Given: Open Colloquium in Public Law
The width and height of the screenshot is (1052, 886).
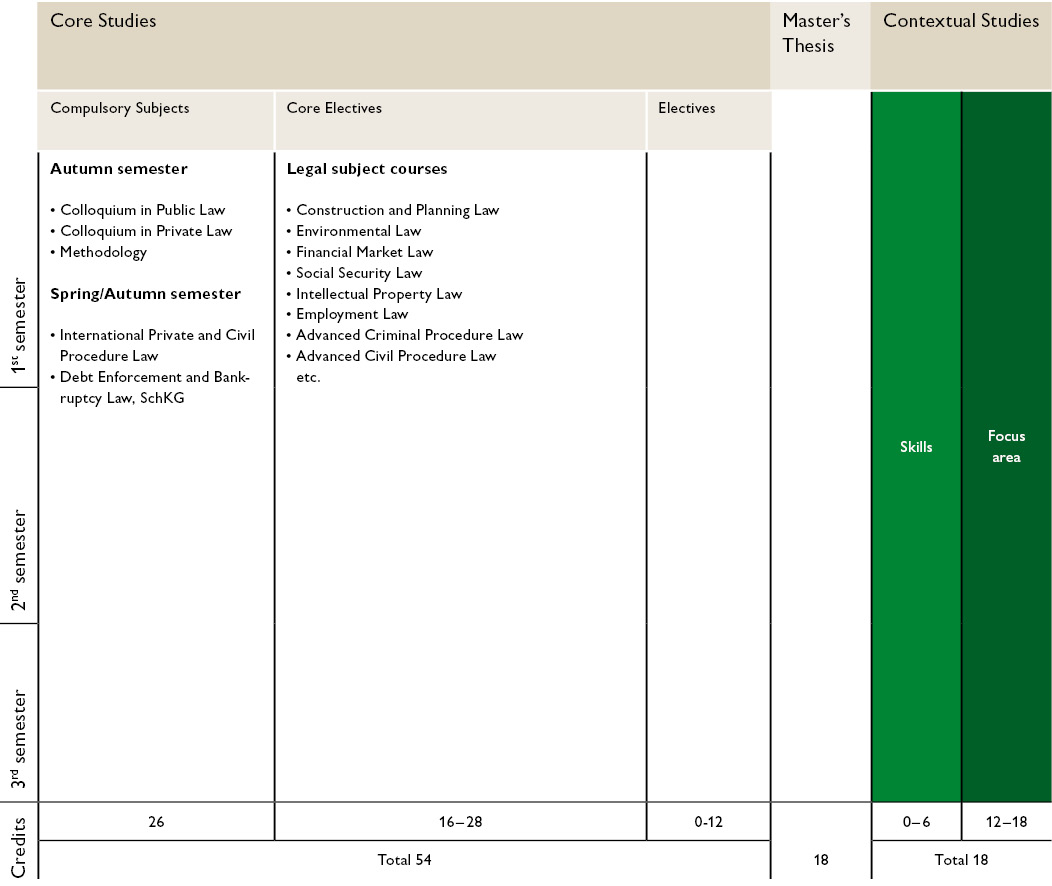Looking at the screenshot, I should pos(142,210).
